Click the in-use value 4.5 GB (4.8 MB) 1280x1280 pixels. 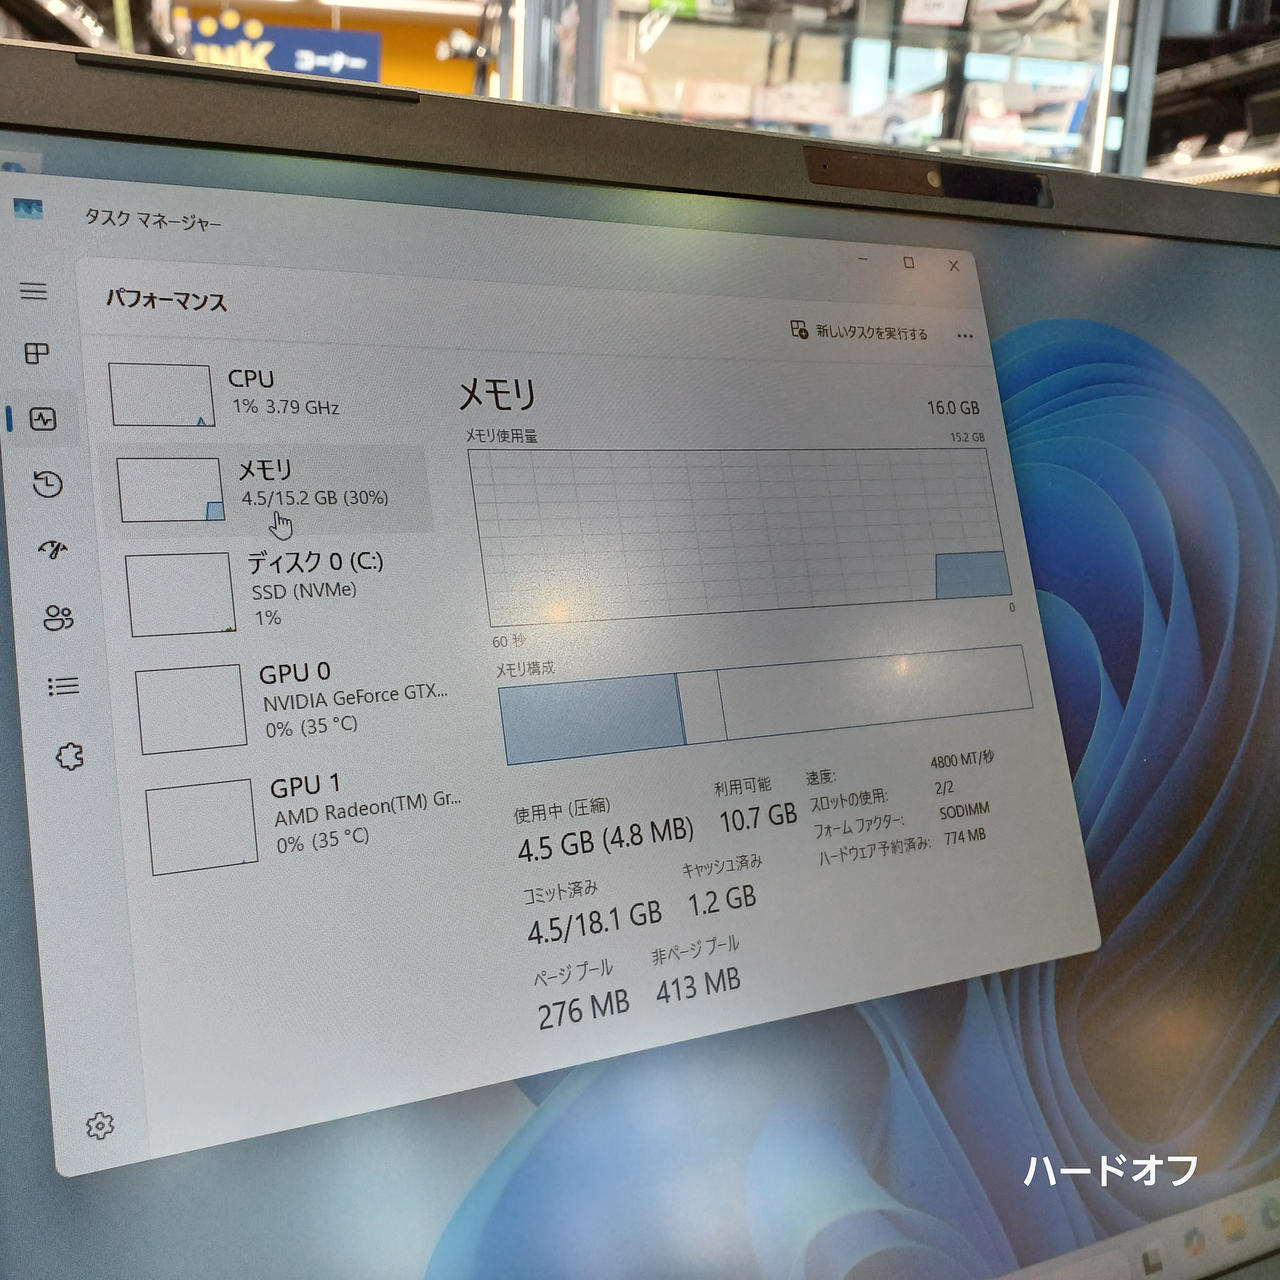pos(605,837)
